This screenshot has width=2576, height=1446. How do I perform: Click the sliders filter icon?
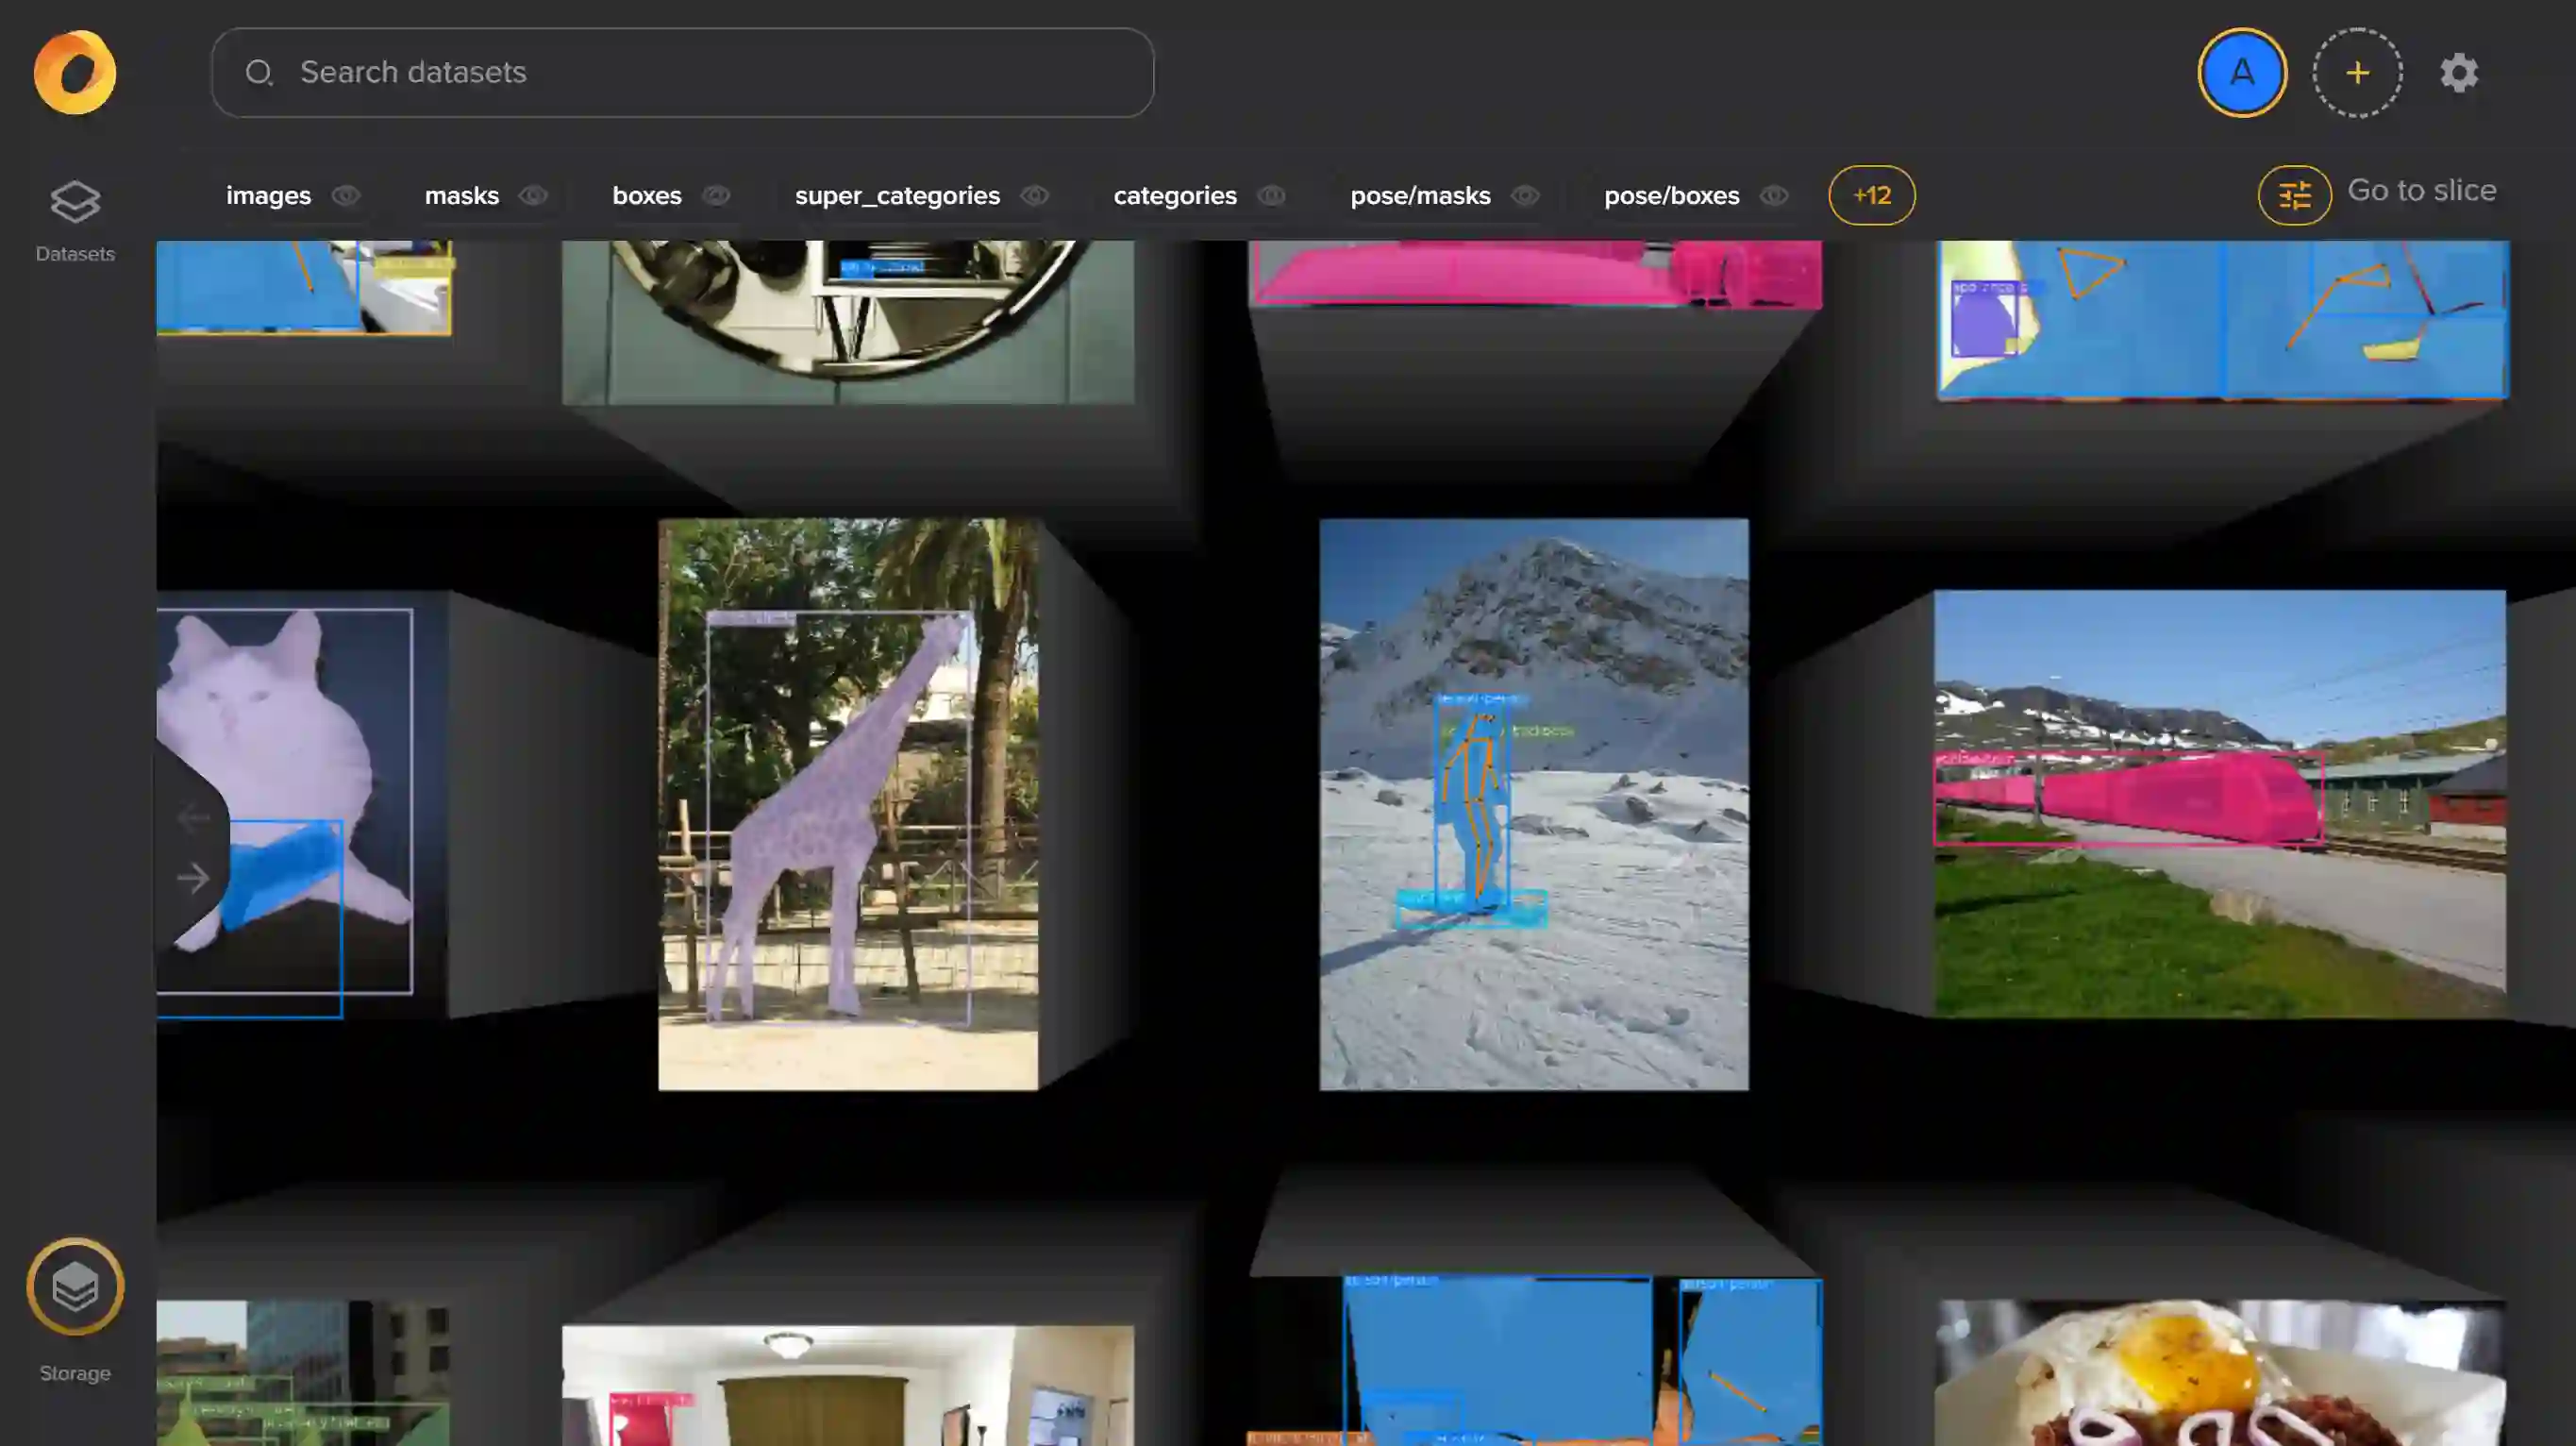(2294, 195)
